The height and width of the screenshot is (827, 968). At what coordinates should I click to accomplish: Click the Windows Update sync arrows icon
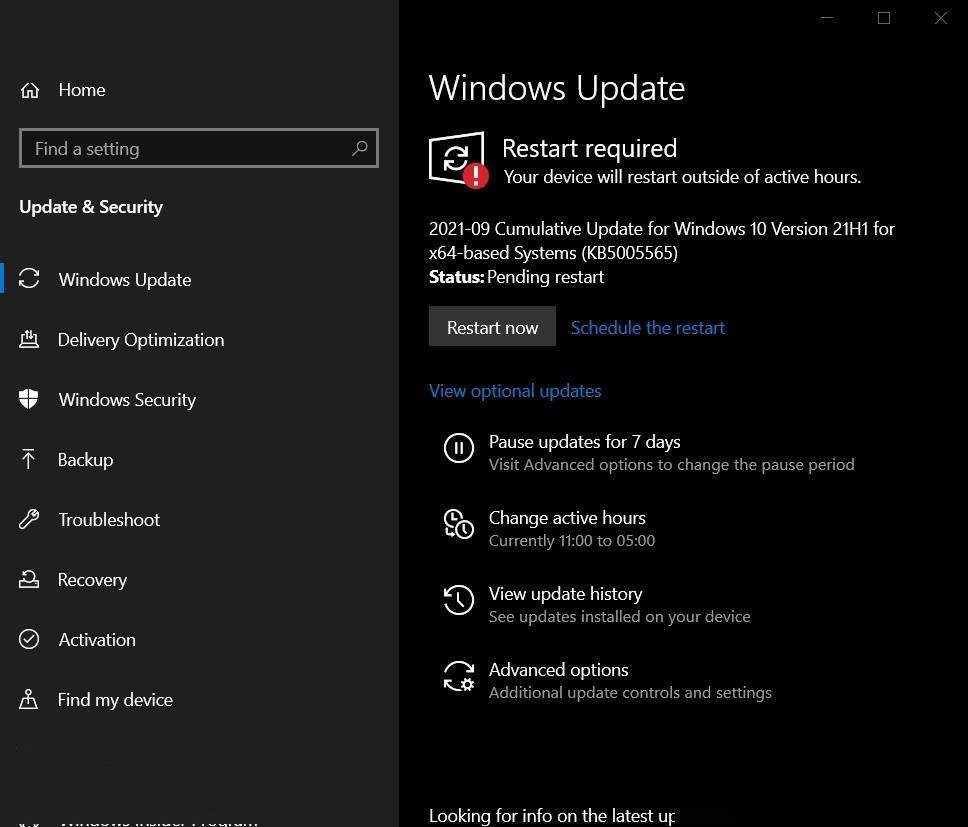(29, 278)
